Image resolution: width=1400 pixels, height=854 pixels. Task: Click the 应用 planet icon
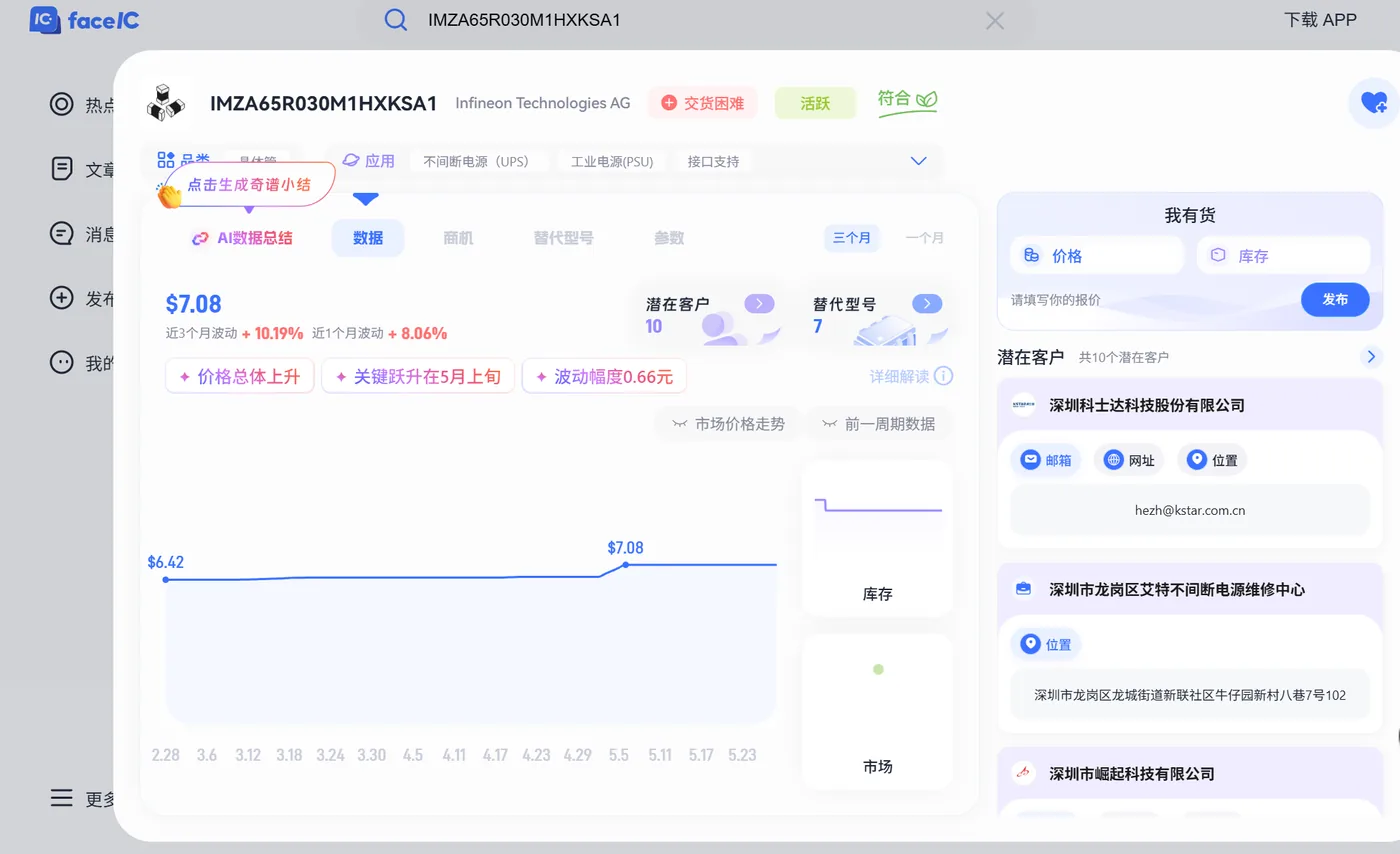pos(351,160)
